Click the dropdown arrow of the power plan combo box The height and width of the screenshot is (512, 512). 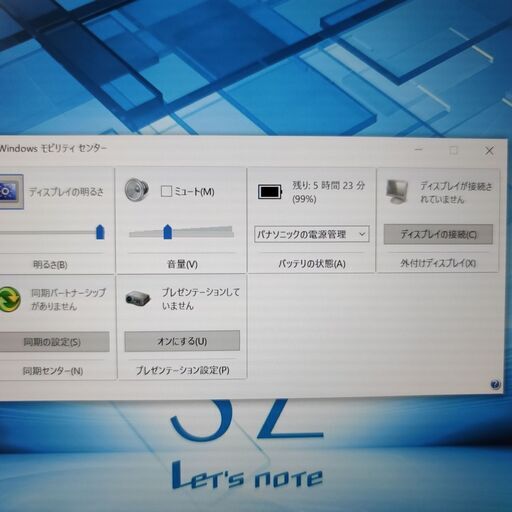pos(362,234)
